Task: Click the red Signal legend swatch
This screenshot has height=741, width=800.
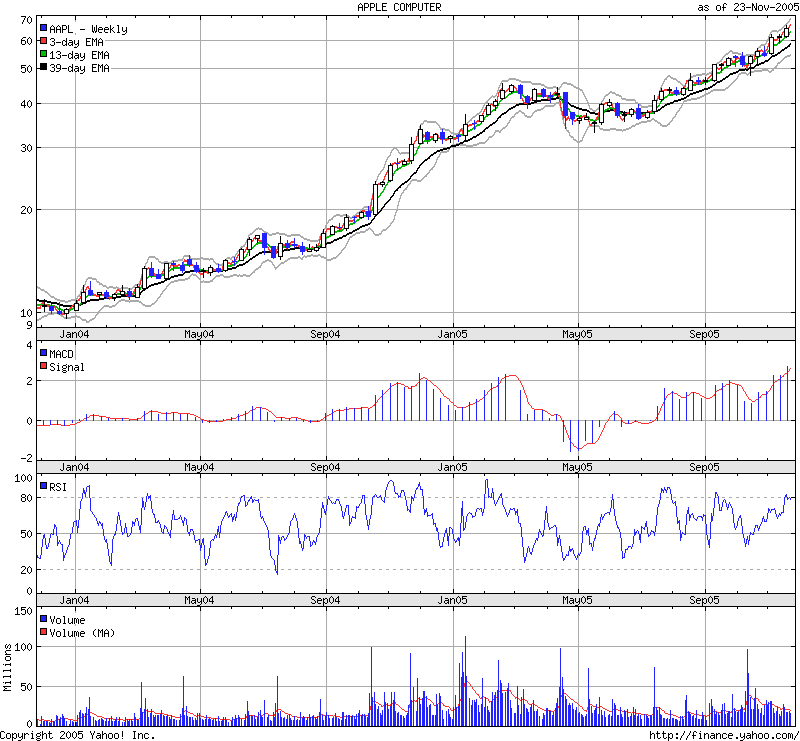Action: (x=43, y=366)
